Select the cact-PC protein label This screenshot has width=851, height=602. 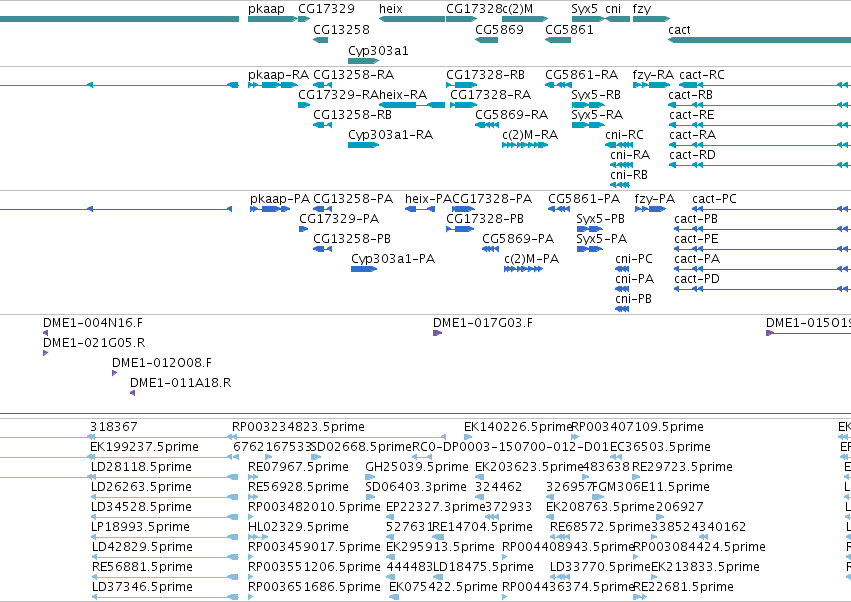point(714,199)
